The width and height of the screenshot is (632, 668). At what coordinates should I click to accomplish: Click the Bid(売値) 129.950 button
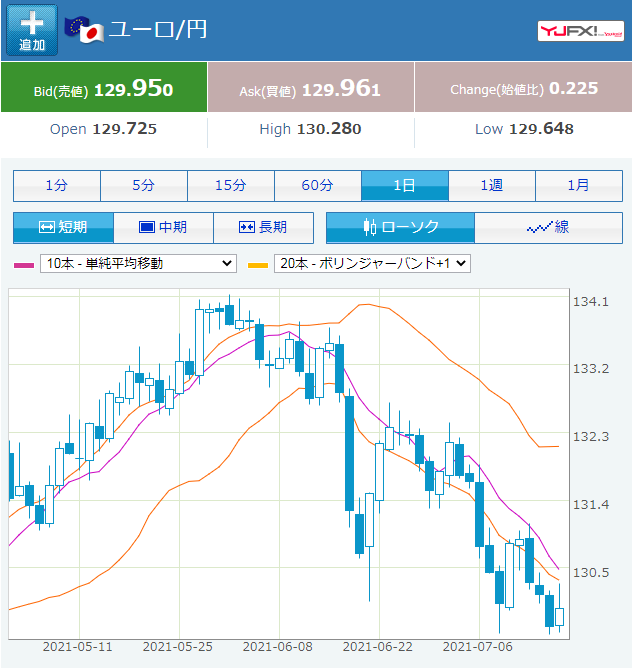coord(104,87)
